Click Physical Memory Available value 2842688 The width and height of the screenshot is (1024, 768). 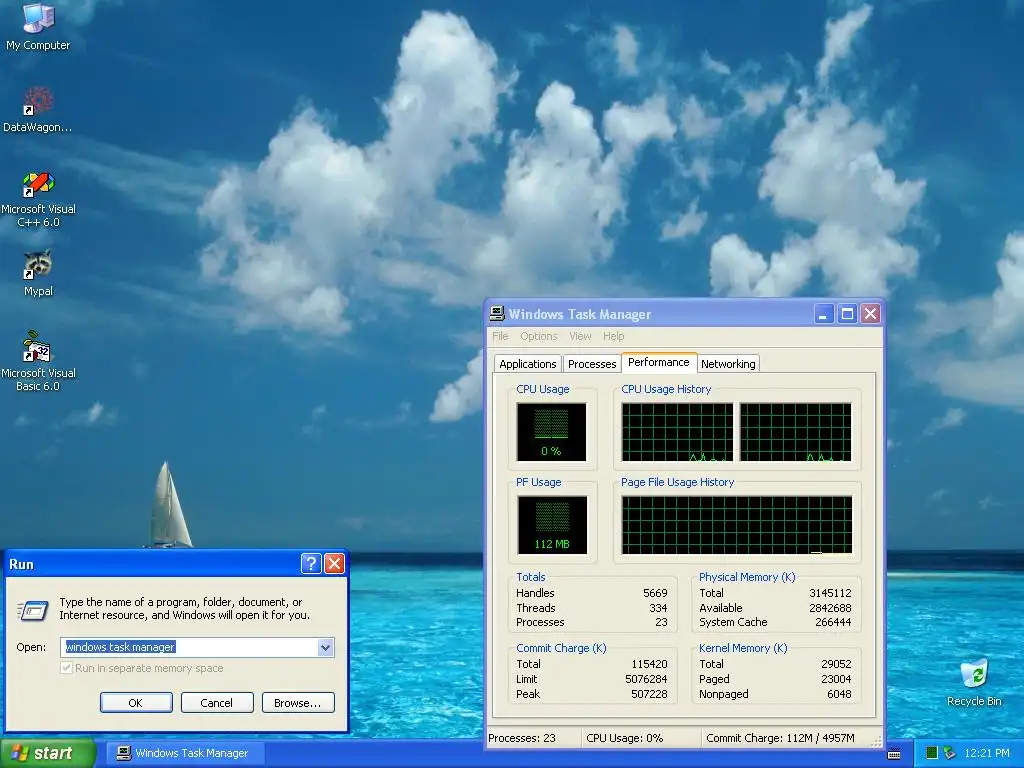(x=830, y=608)
